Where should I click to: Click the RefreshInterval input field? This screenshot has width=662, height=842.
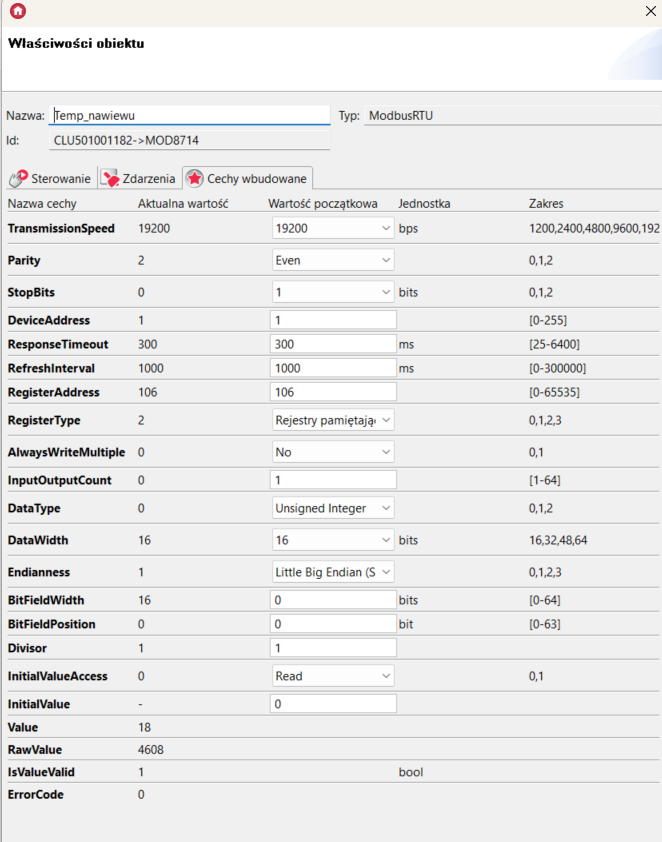[x=333, y=368]
